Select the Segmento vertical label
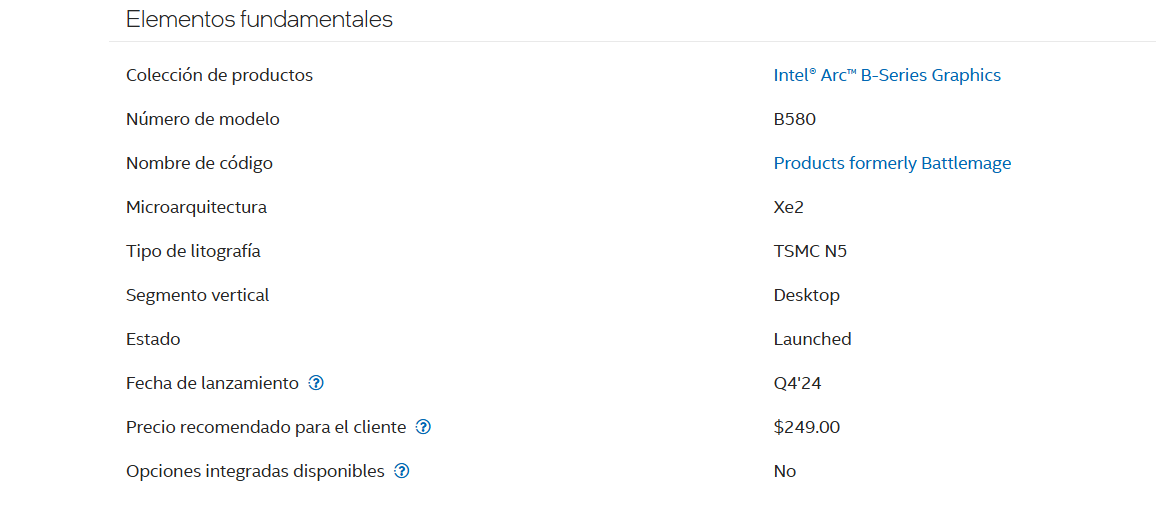This screenshot has width=1156, height=525. (x=198, y=296)
